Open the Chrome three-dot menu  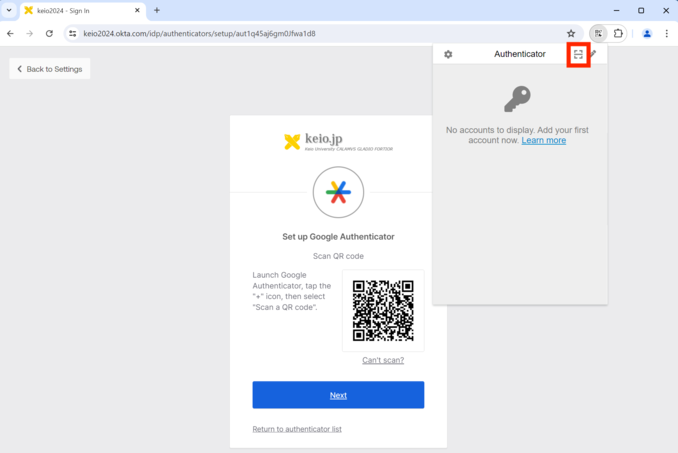[x=667, y=33]
